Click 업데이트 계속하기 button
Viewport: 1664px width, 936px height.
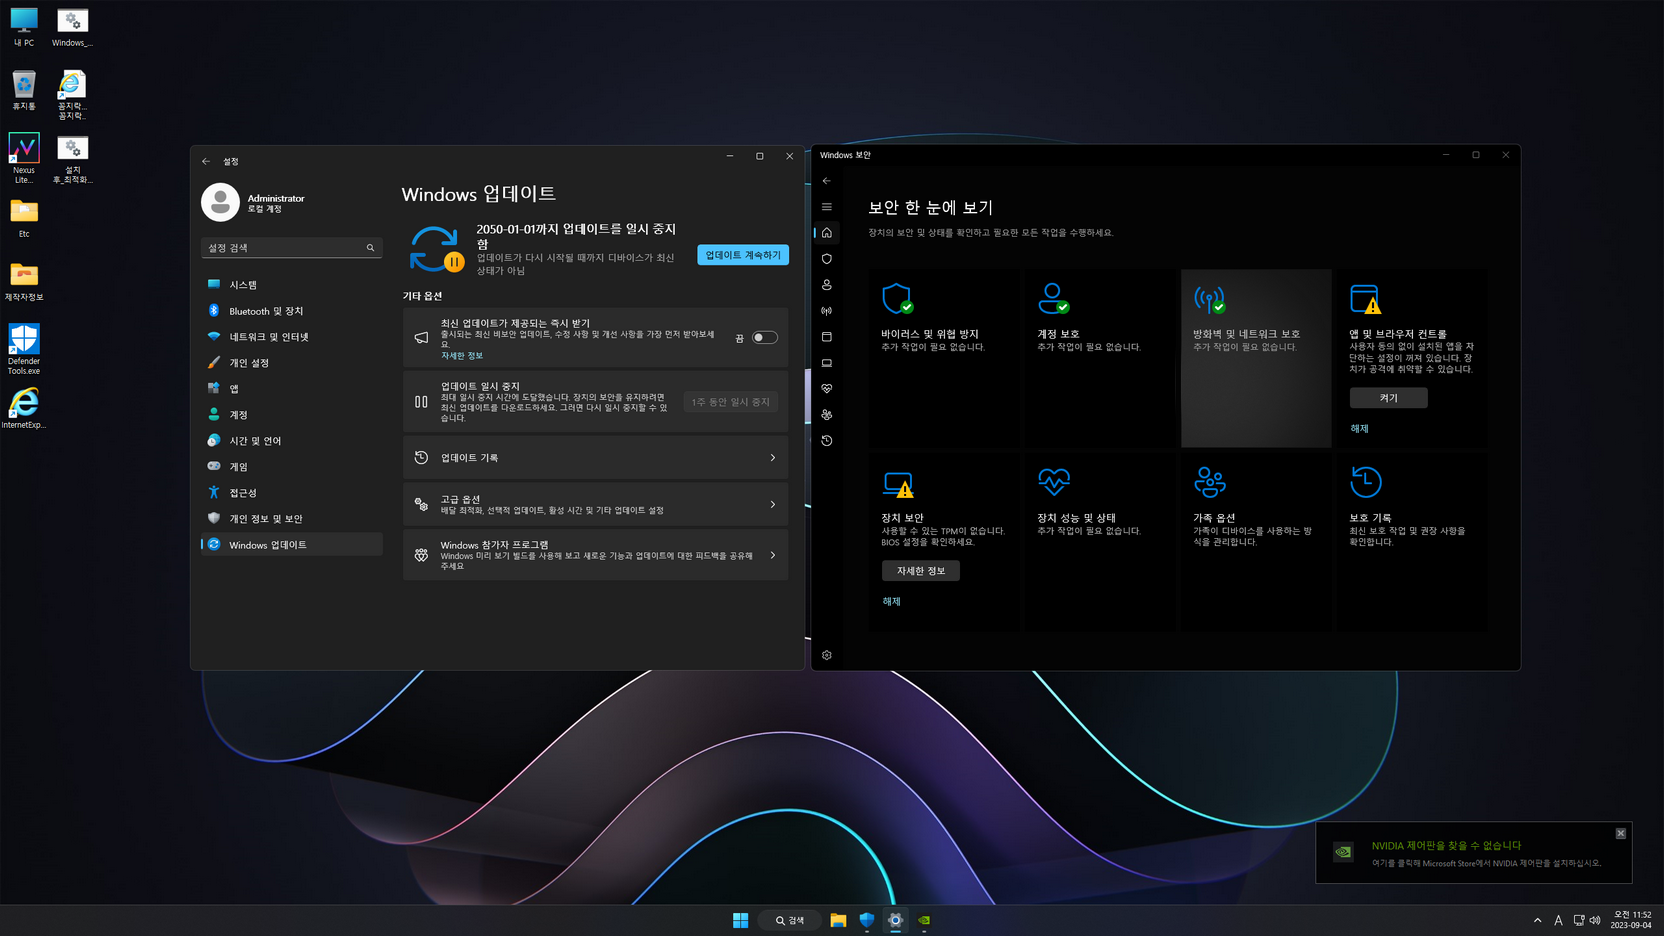tap(743, 255)
